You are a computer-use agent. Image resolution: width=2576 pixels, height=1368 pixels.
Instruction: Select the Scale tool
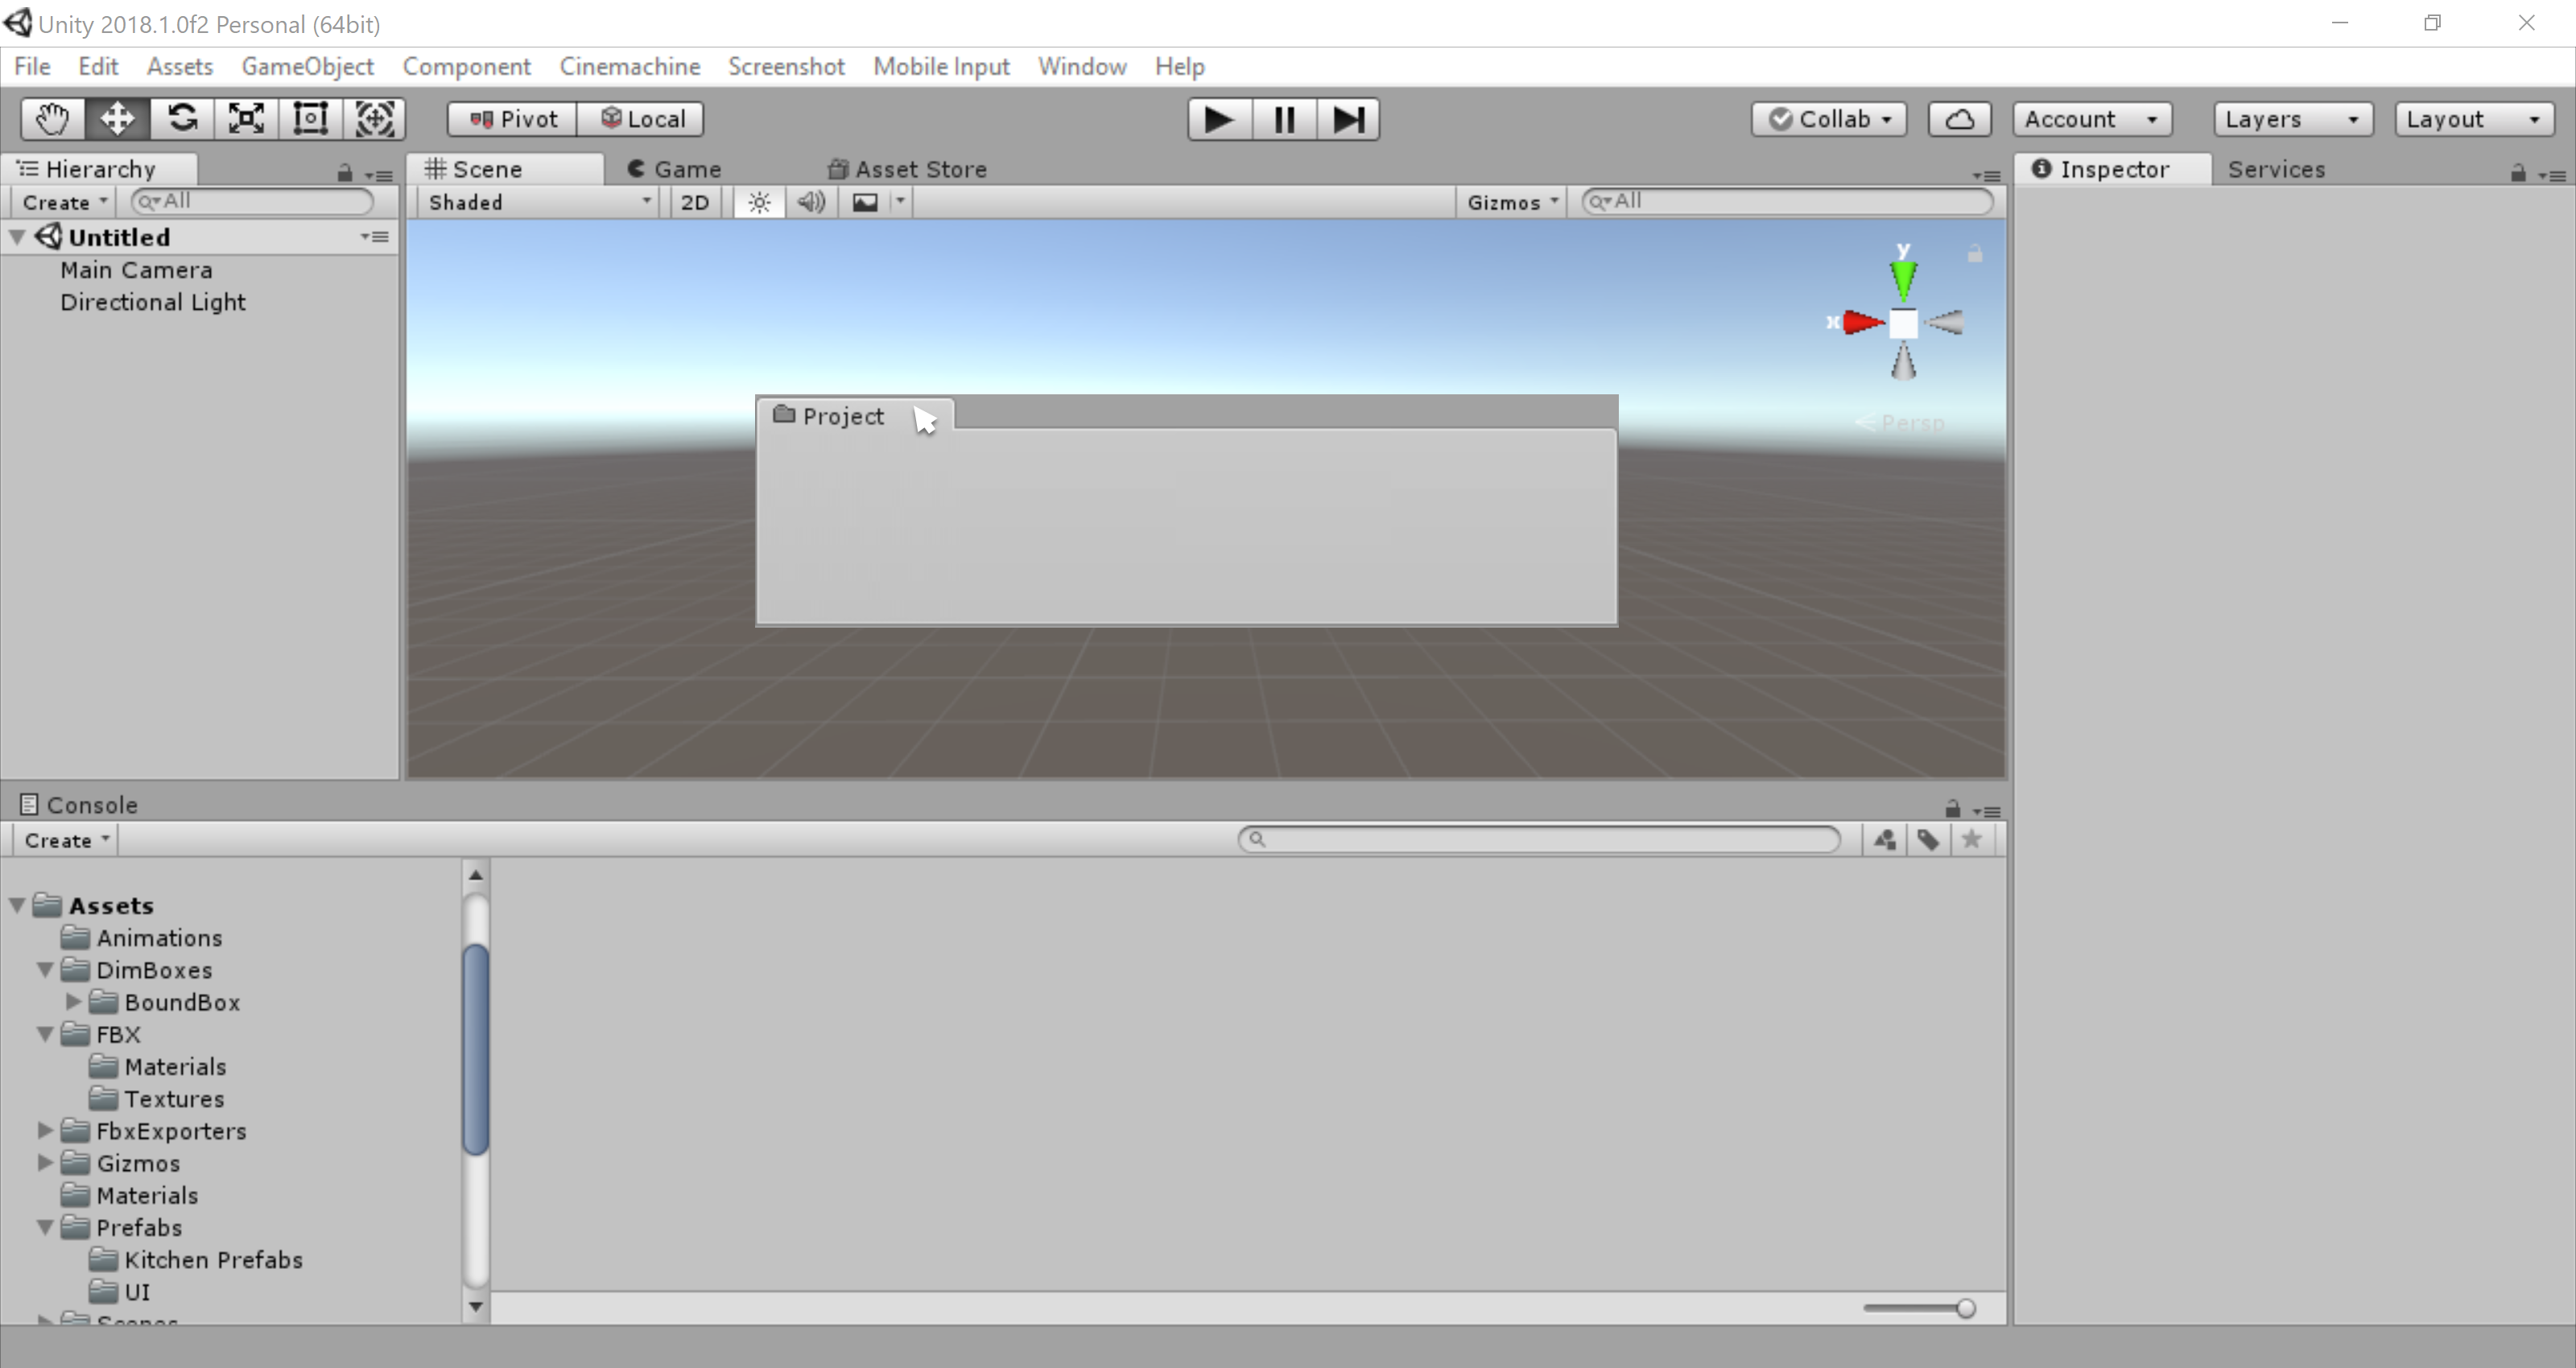[x=246, y=119]
